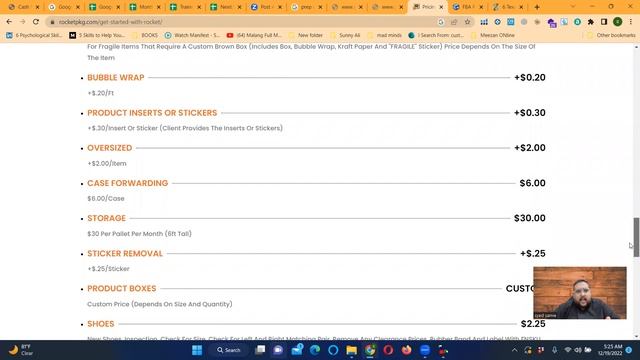The image size is (640, 360).
Task: Click the PRODUCT BOXES heading
Action: (122, 289)
